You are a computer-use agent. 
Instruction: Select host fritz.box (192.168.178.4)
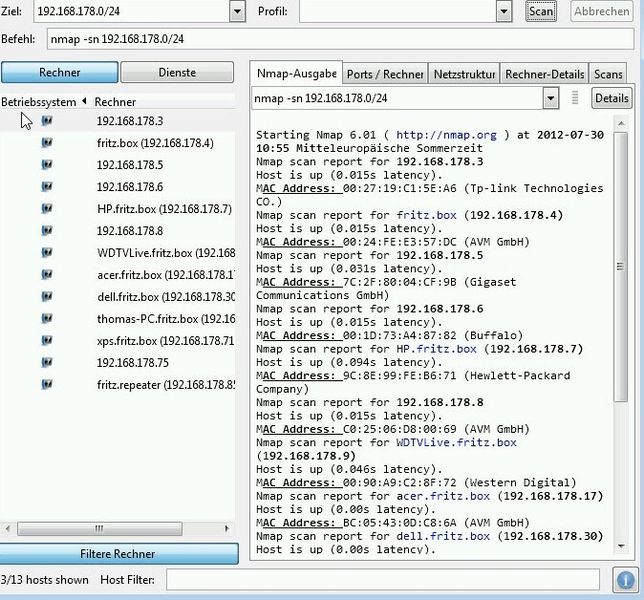(x=155, y=143)
